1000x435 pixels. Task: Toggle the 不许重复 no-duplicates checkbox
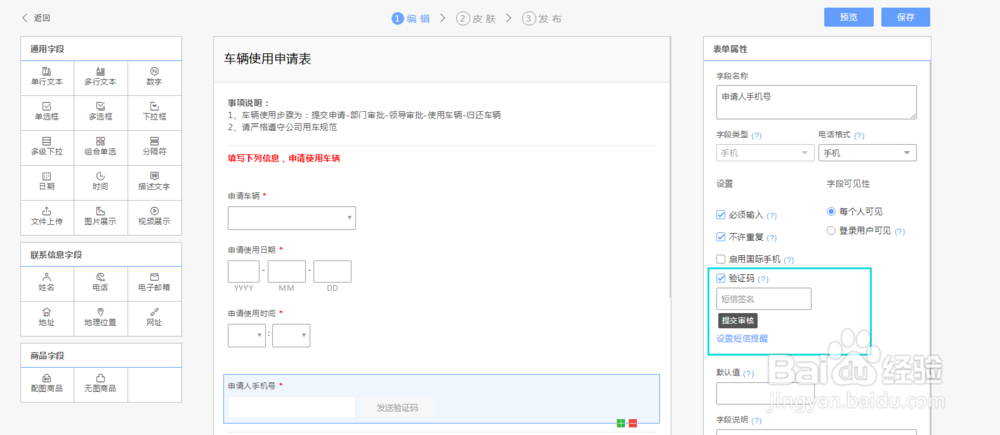(x=721, y=237)
